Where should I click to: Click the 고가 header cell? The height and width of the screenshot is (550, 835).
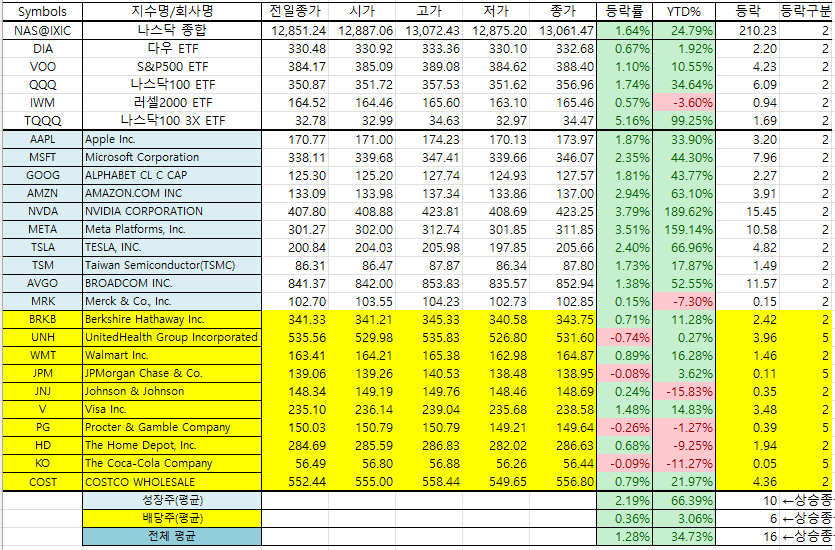point(429,12)
